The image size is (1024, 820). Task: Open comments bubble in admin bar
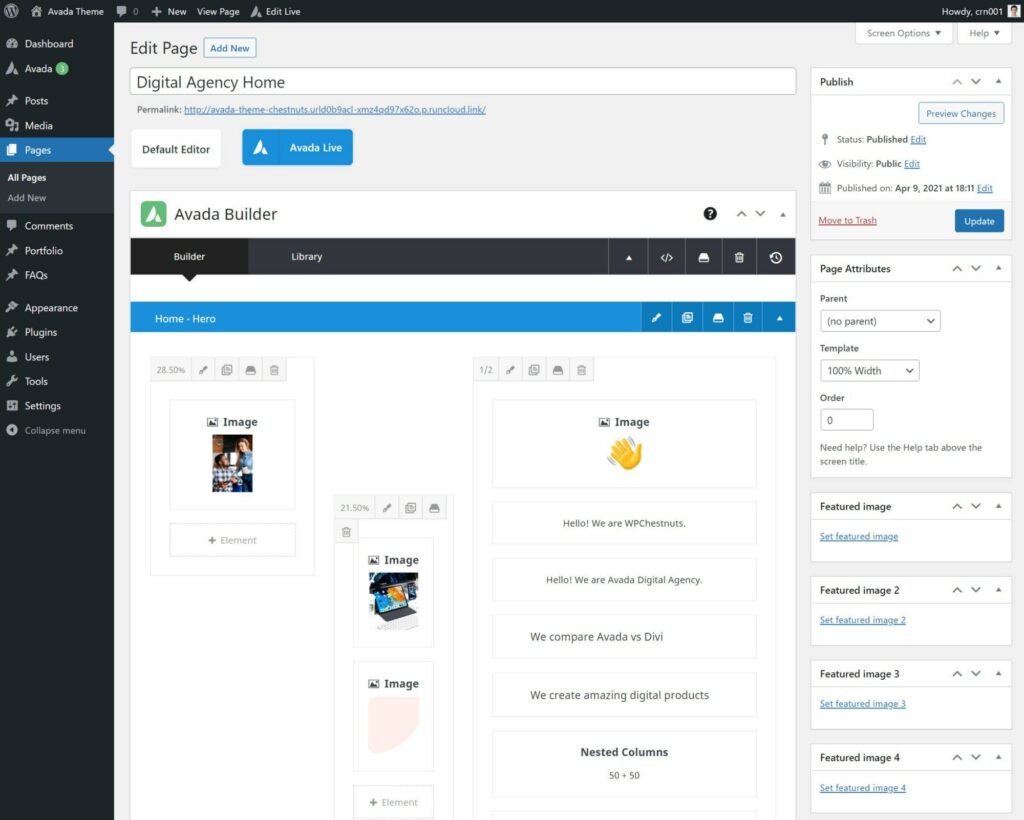(127, 11)
